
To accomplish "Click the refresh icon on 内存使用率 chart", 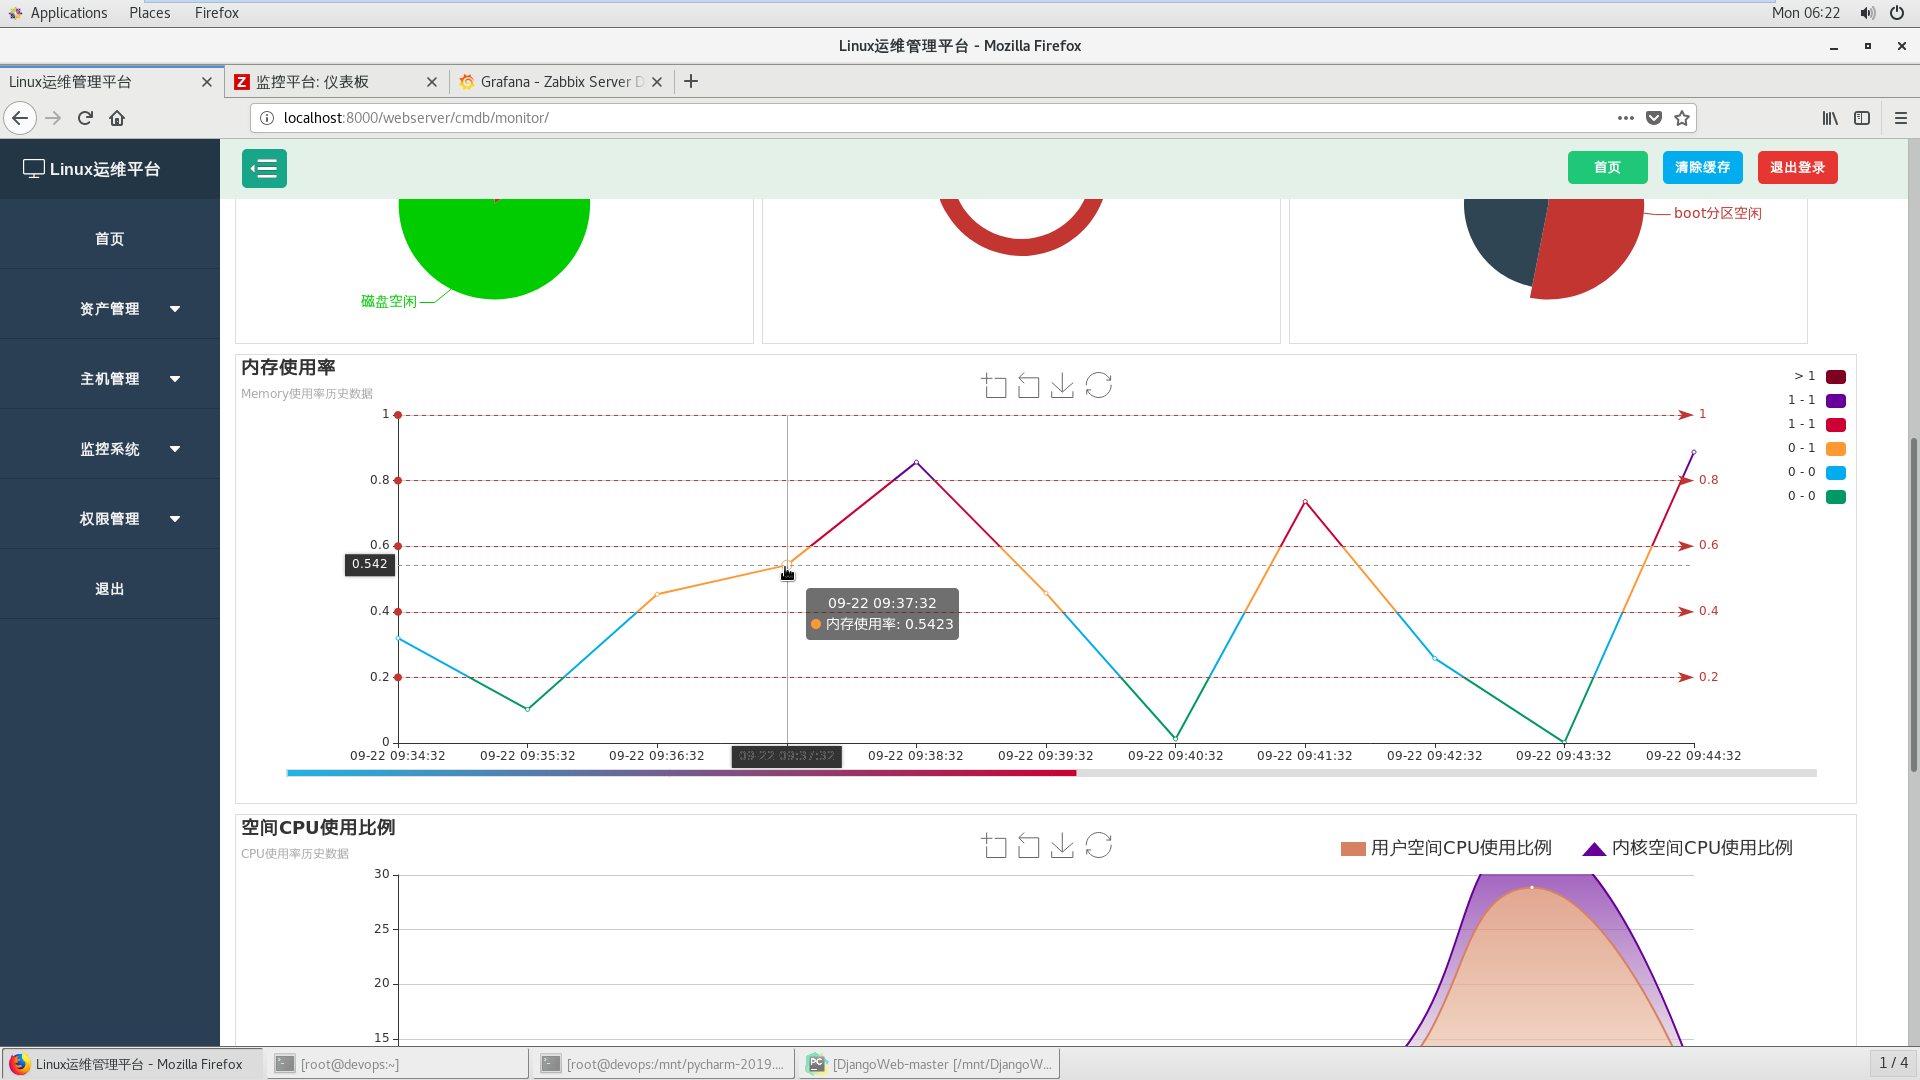I will [x=1098, y=386].
